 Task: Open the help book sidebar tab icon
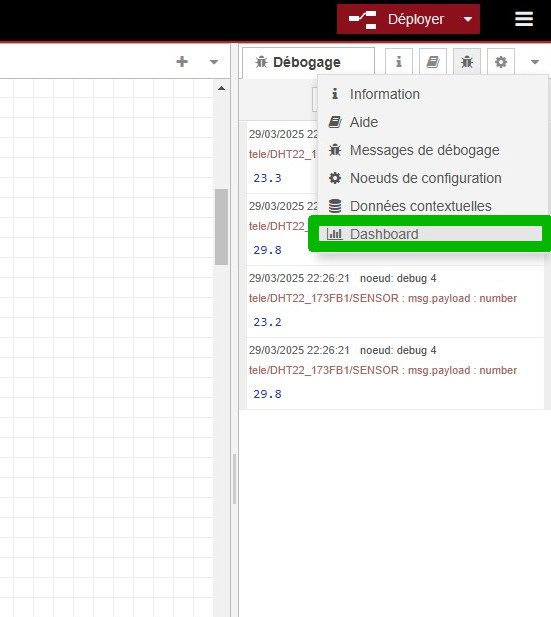tap(433, 62)
